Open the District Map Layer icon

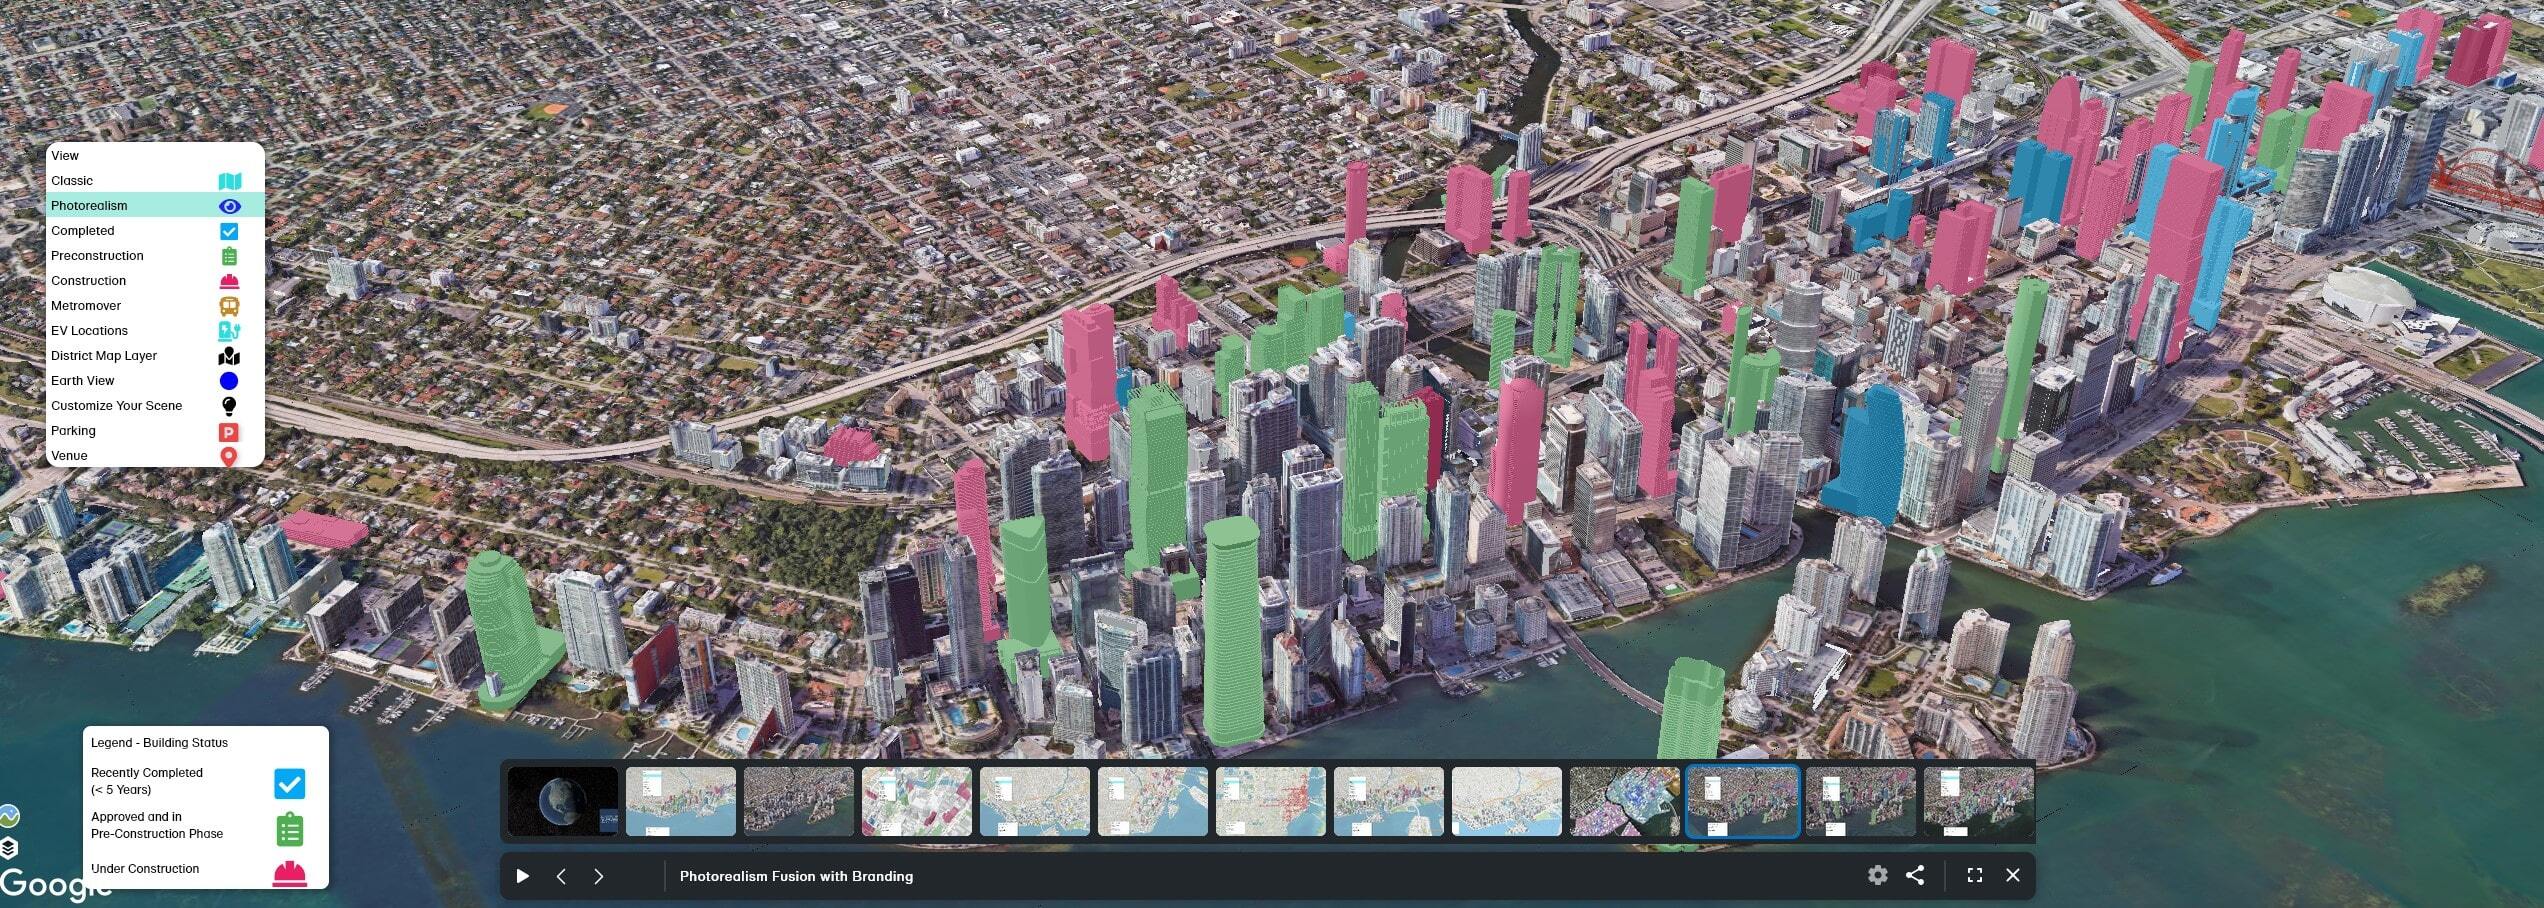click(229, 356)
